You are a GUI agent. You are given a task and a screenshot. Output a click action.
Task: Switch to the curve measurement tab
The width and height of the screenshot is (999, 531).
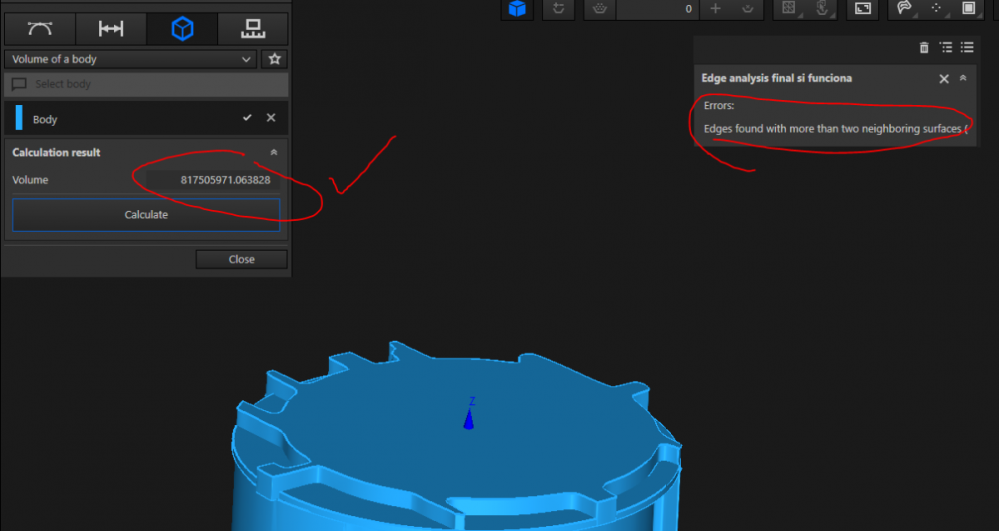pyautogui.click(x=39, y=29)
